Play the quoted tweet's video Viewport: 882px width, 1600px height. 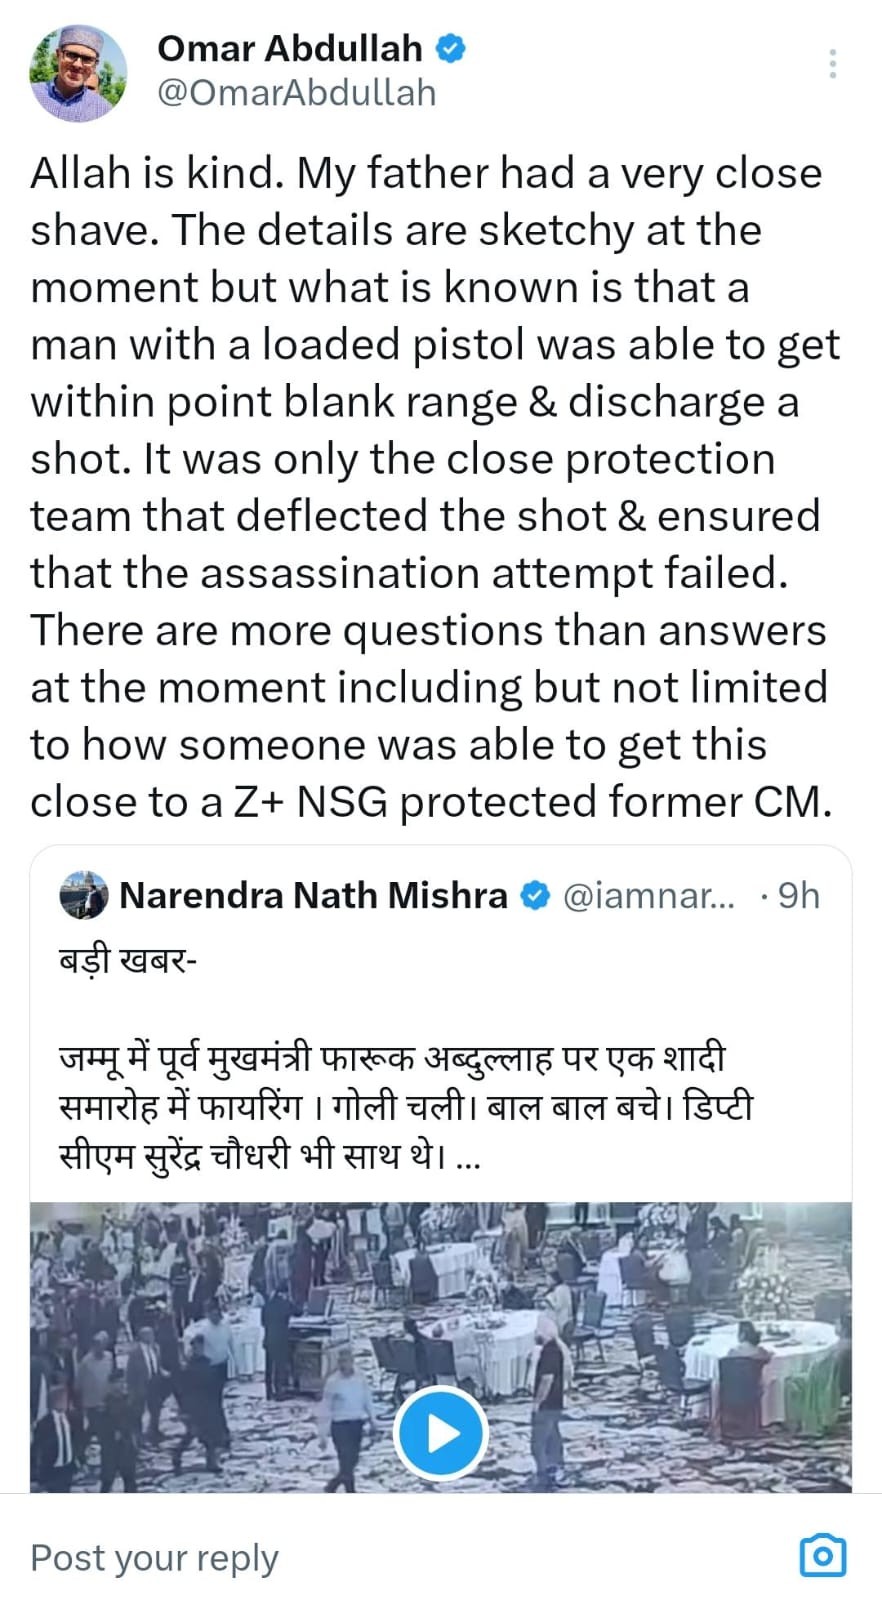click(x=441, y=1433)
